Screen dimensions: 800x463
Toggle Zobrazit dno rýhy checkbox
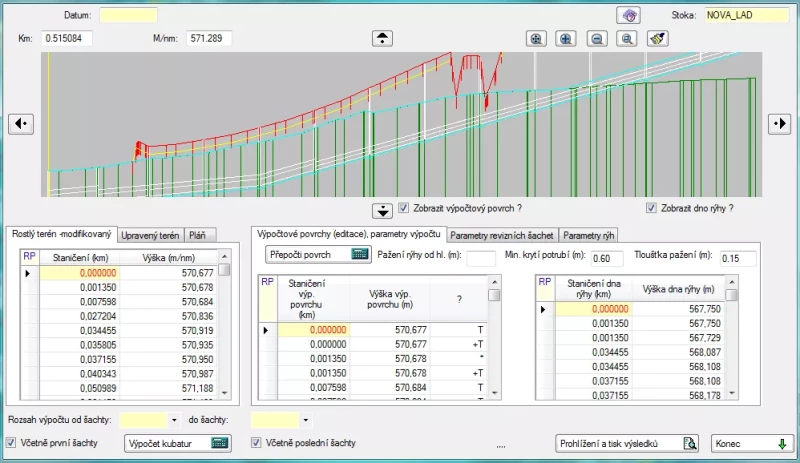(652, 208)
